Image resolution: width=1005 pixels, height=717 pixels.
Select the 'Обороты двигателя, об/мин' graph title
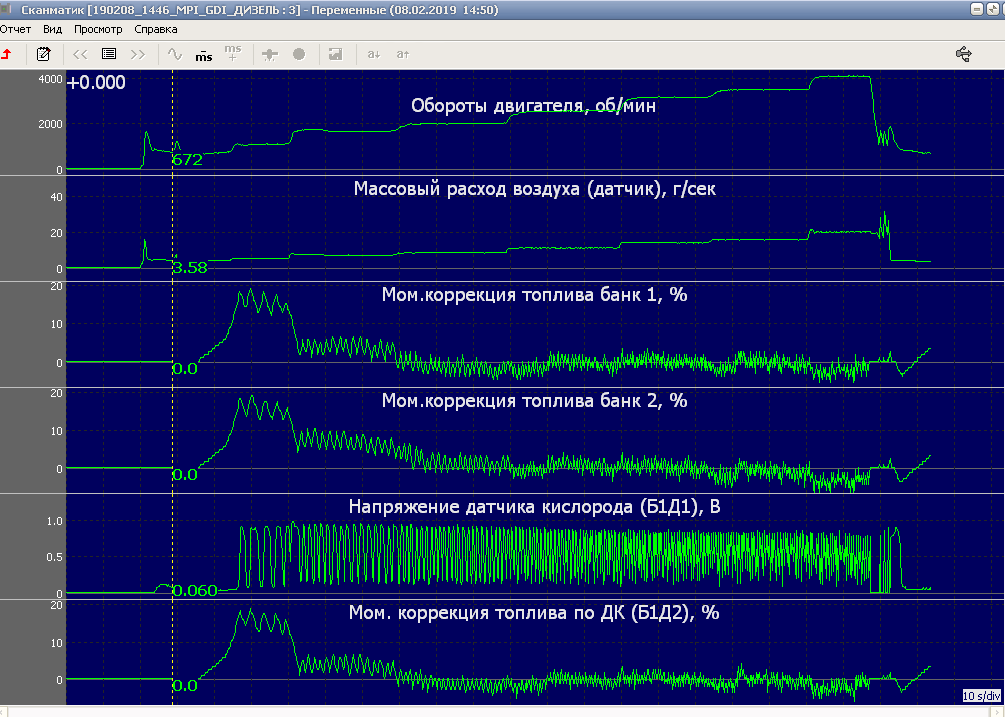point(533,106)
